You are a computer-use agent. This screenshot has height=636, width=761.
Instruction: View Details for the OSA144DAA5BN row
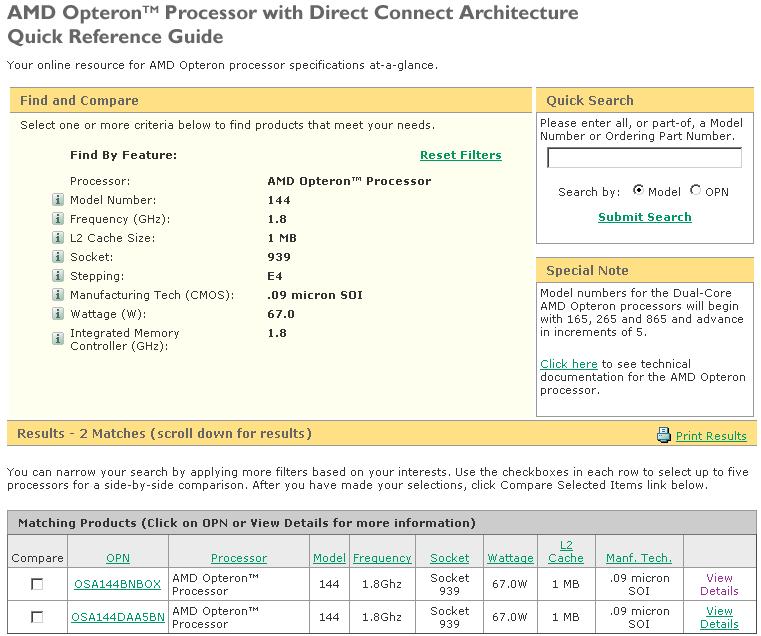pos(719,617)
